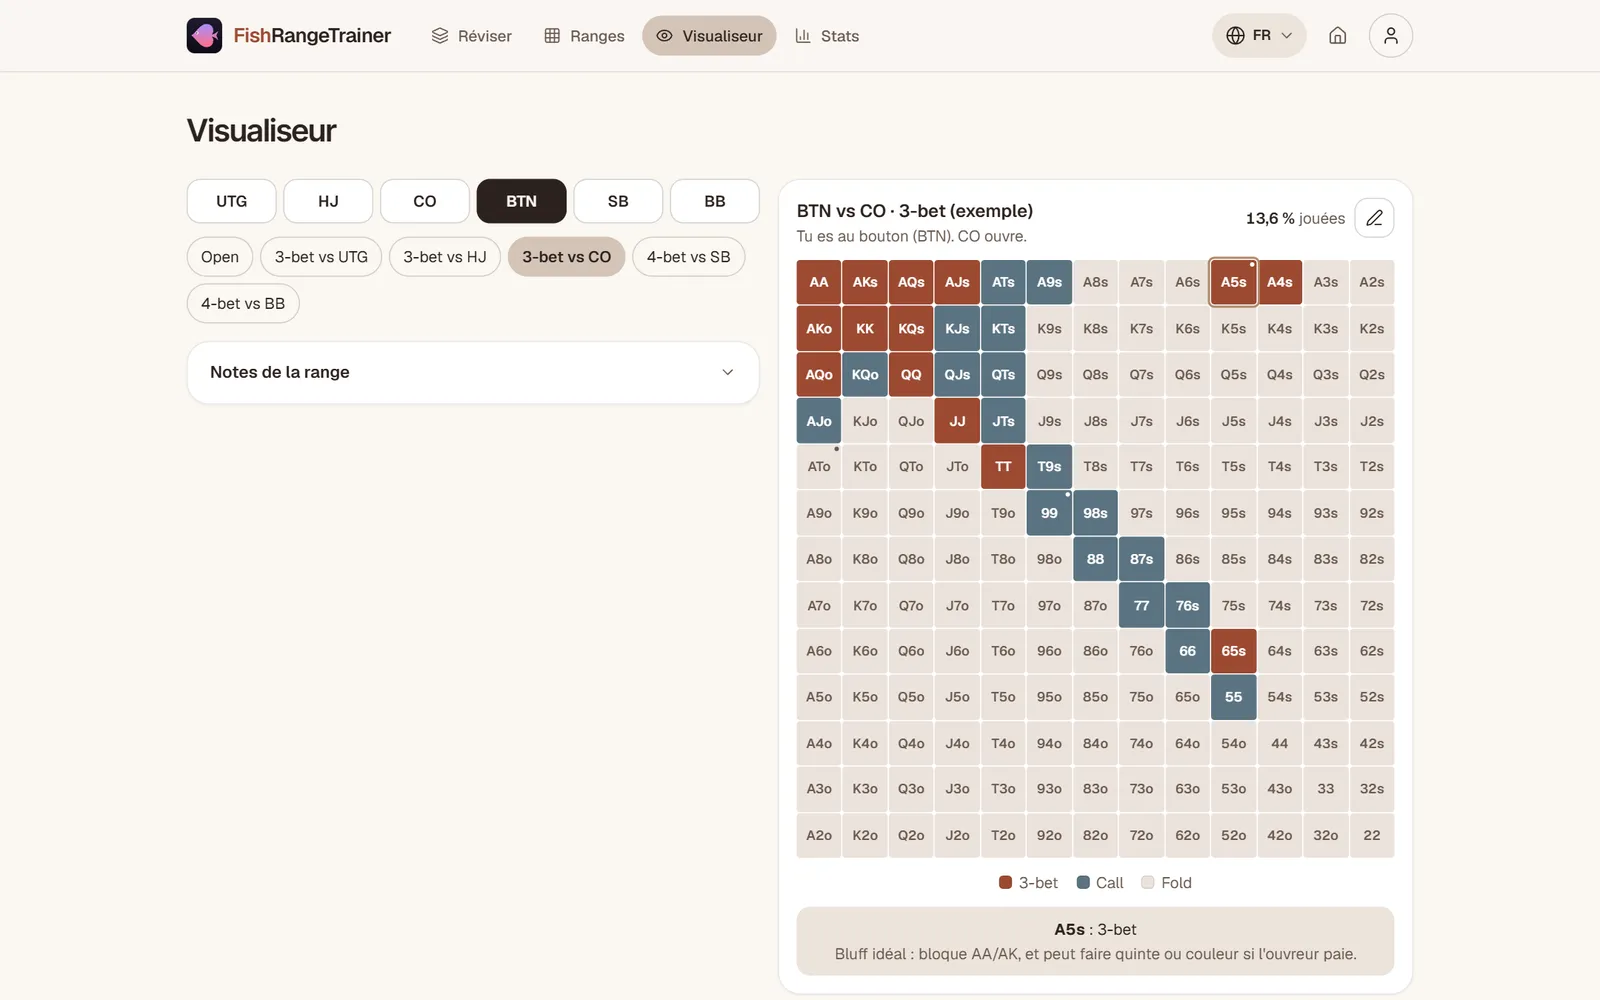Choose the Open scenario

tap(220, 257)
